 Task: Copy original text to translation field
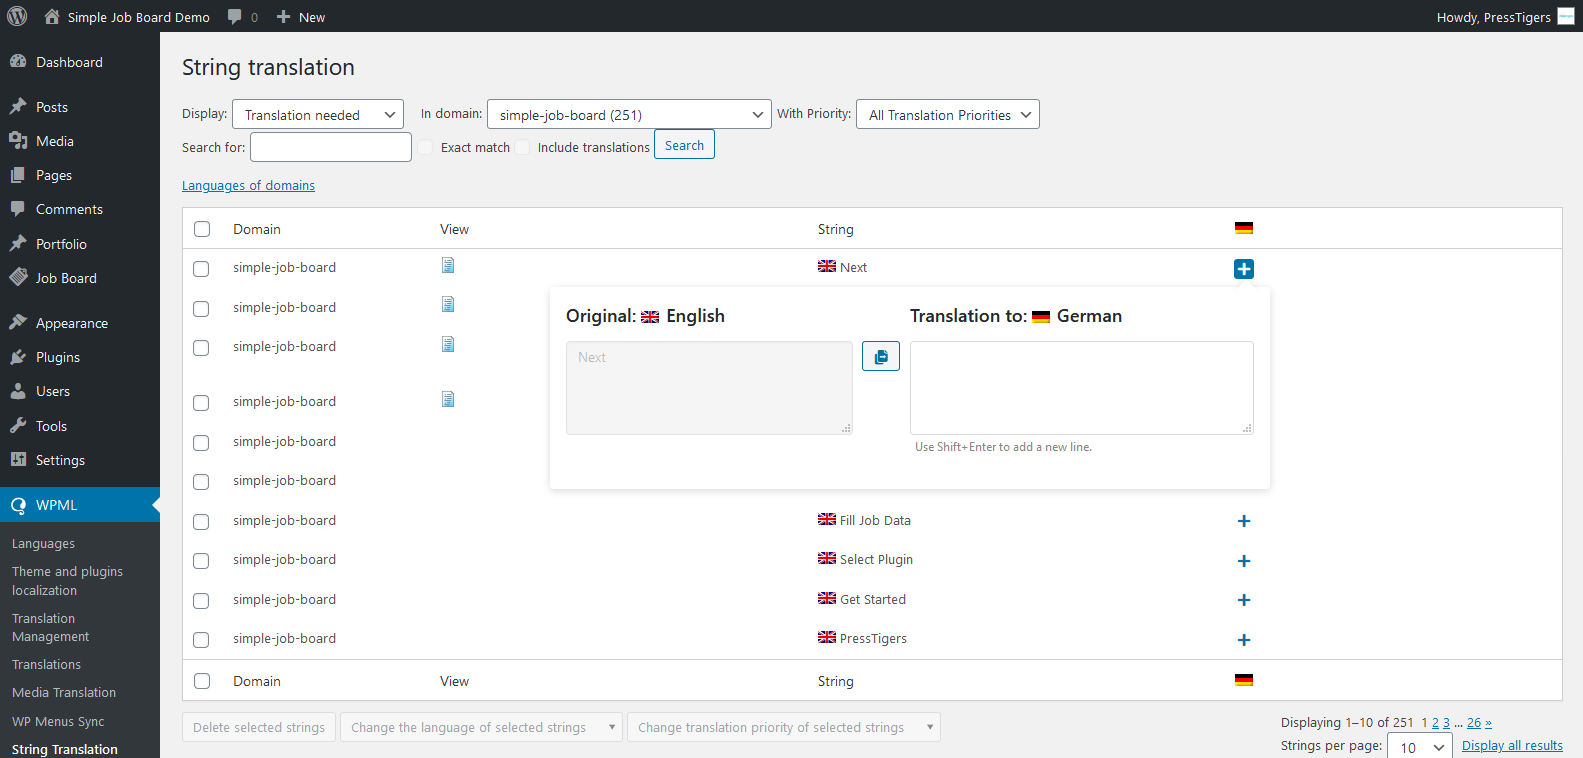[881, 356]
